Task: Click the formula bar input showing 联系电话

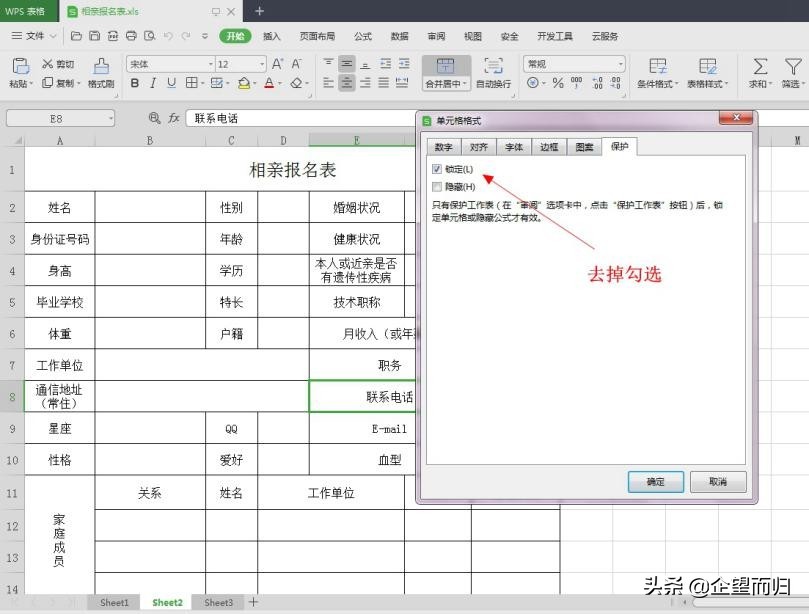Action: tap(302, 118)
